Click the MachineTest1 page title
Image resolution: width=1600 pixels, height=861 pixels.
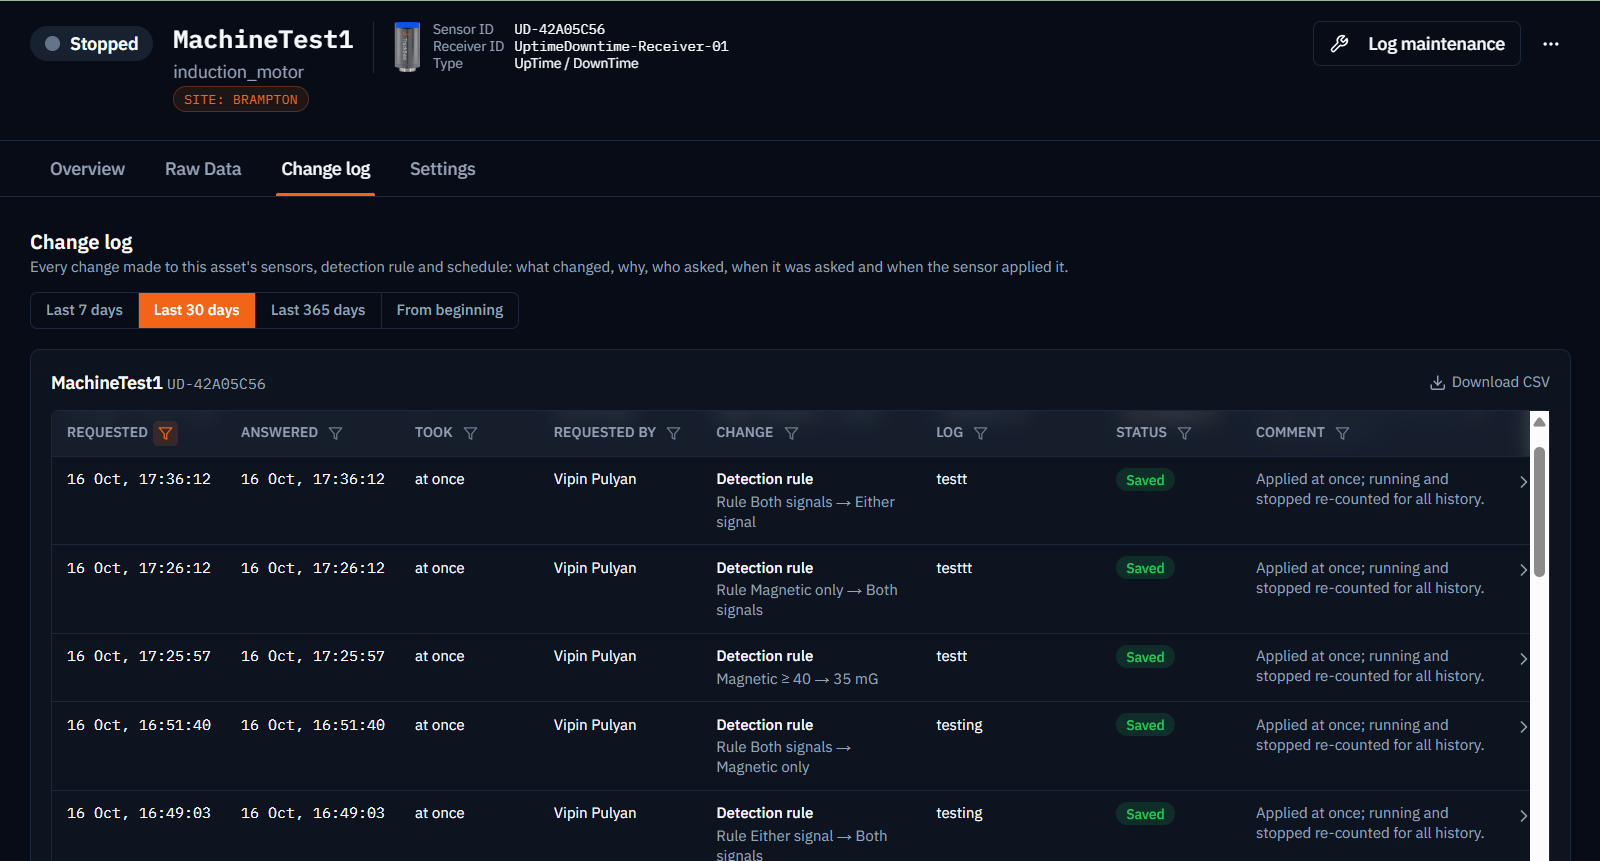[x=263, y=39]
